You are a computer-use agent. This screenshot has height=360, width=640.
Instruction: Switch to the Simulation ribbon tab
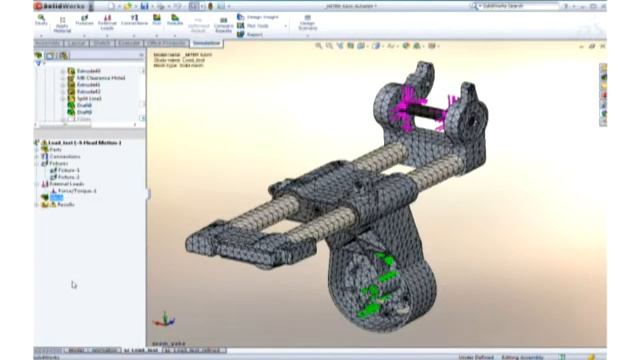tap(207, 43)
